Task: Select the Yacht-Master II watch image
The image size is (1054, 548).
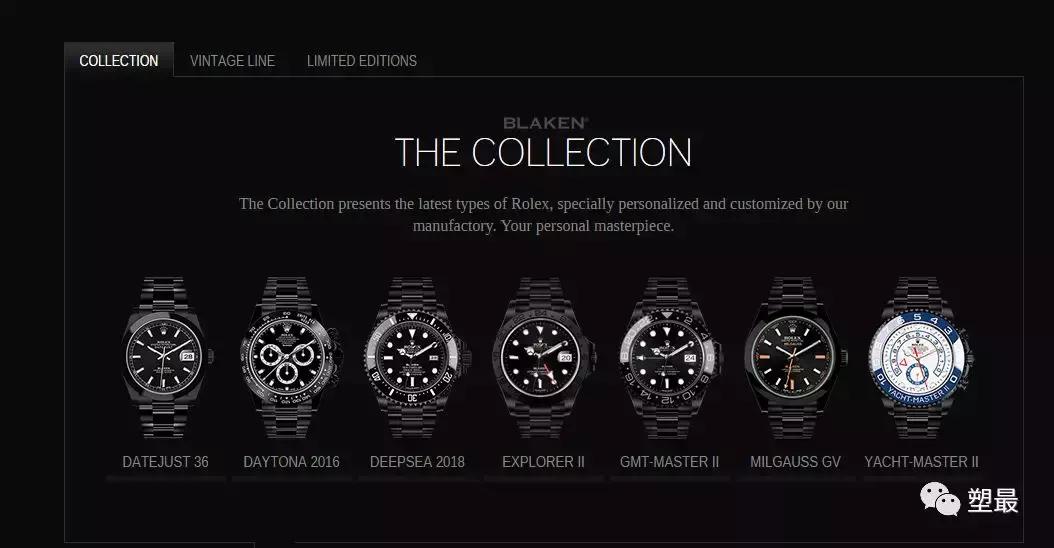Action: tap(922, 358)
